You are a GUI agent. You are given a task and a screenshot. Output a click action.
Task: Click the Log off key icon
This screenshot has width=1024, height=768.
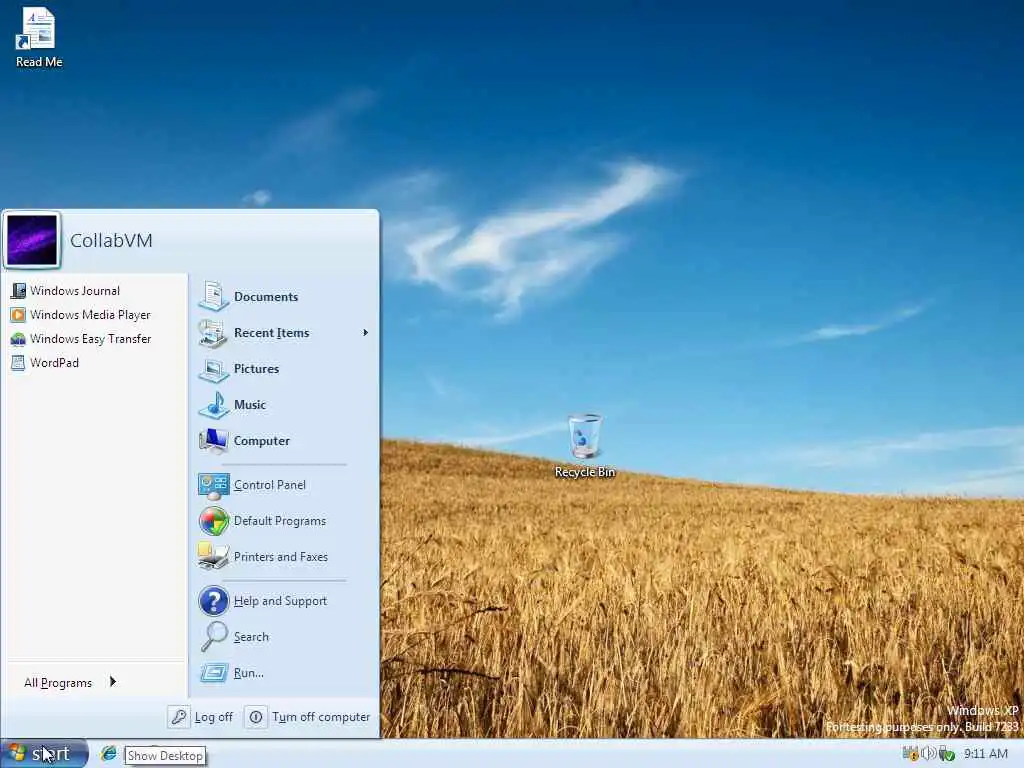[x=178, y=717]
